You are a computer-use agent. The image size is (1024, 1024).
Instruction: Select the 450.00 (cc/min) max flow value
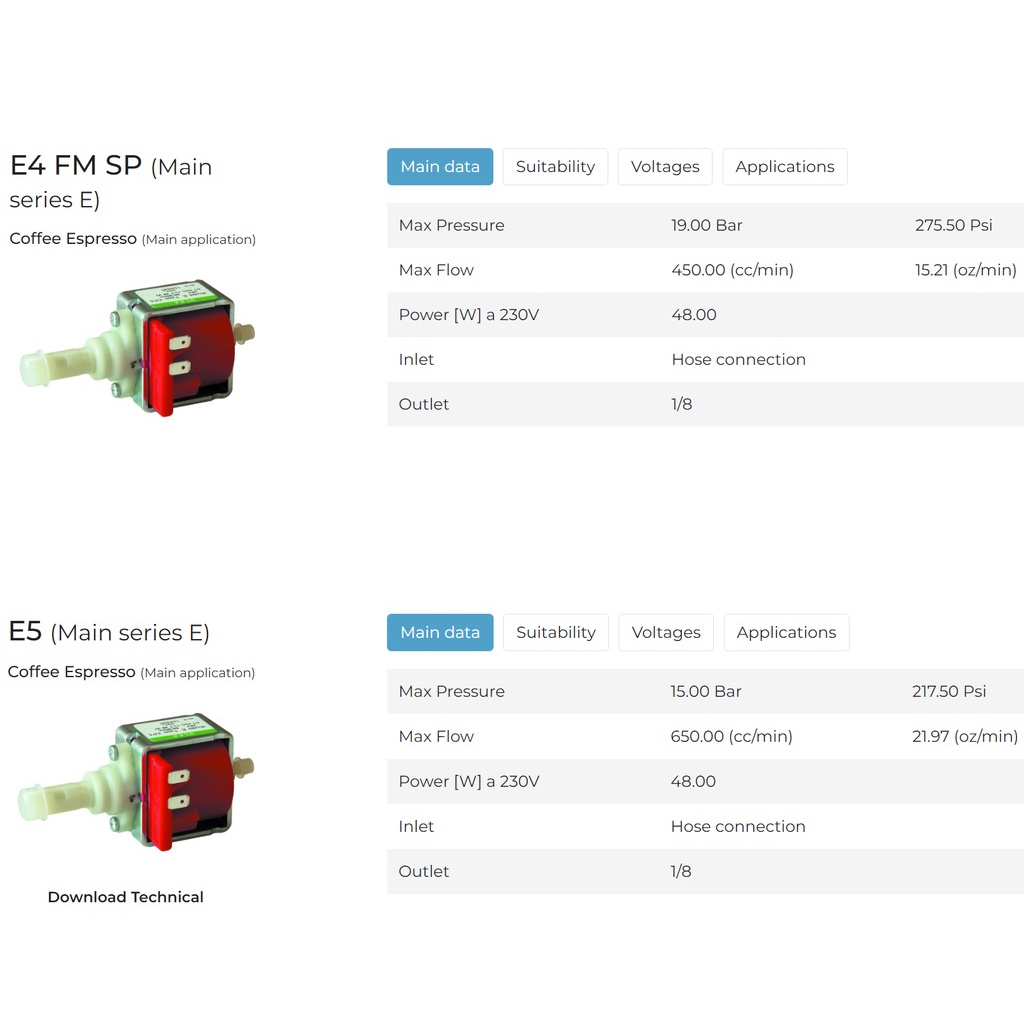[x=732, y=270]
